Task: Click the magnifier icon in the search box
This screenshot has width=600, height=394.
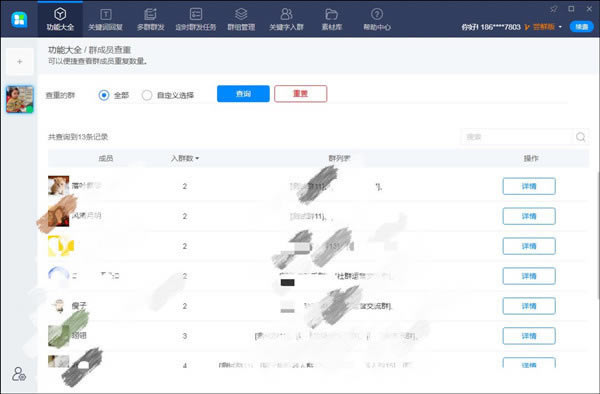Action: 580,137
